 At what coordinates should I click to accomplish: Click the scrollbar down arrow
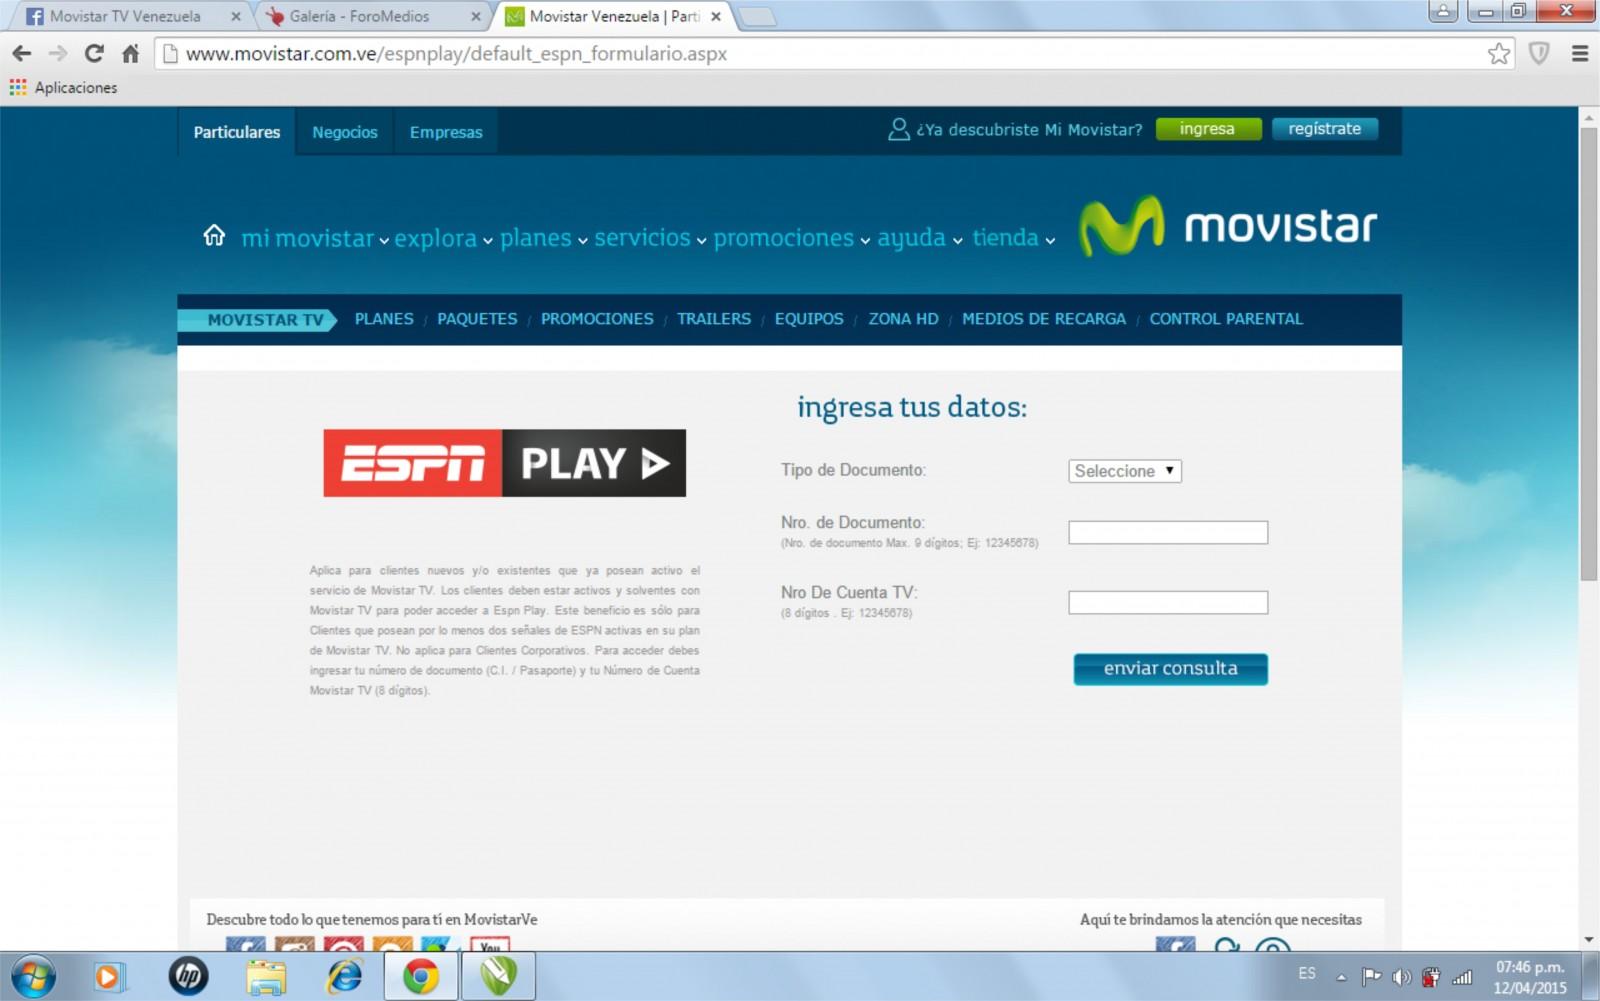(1589, 940)
